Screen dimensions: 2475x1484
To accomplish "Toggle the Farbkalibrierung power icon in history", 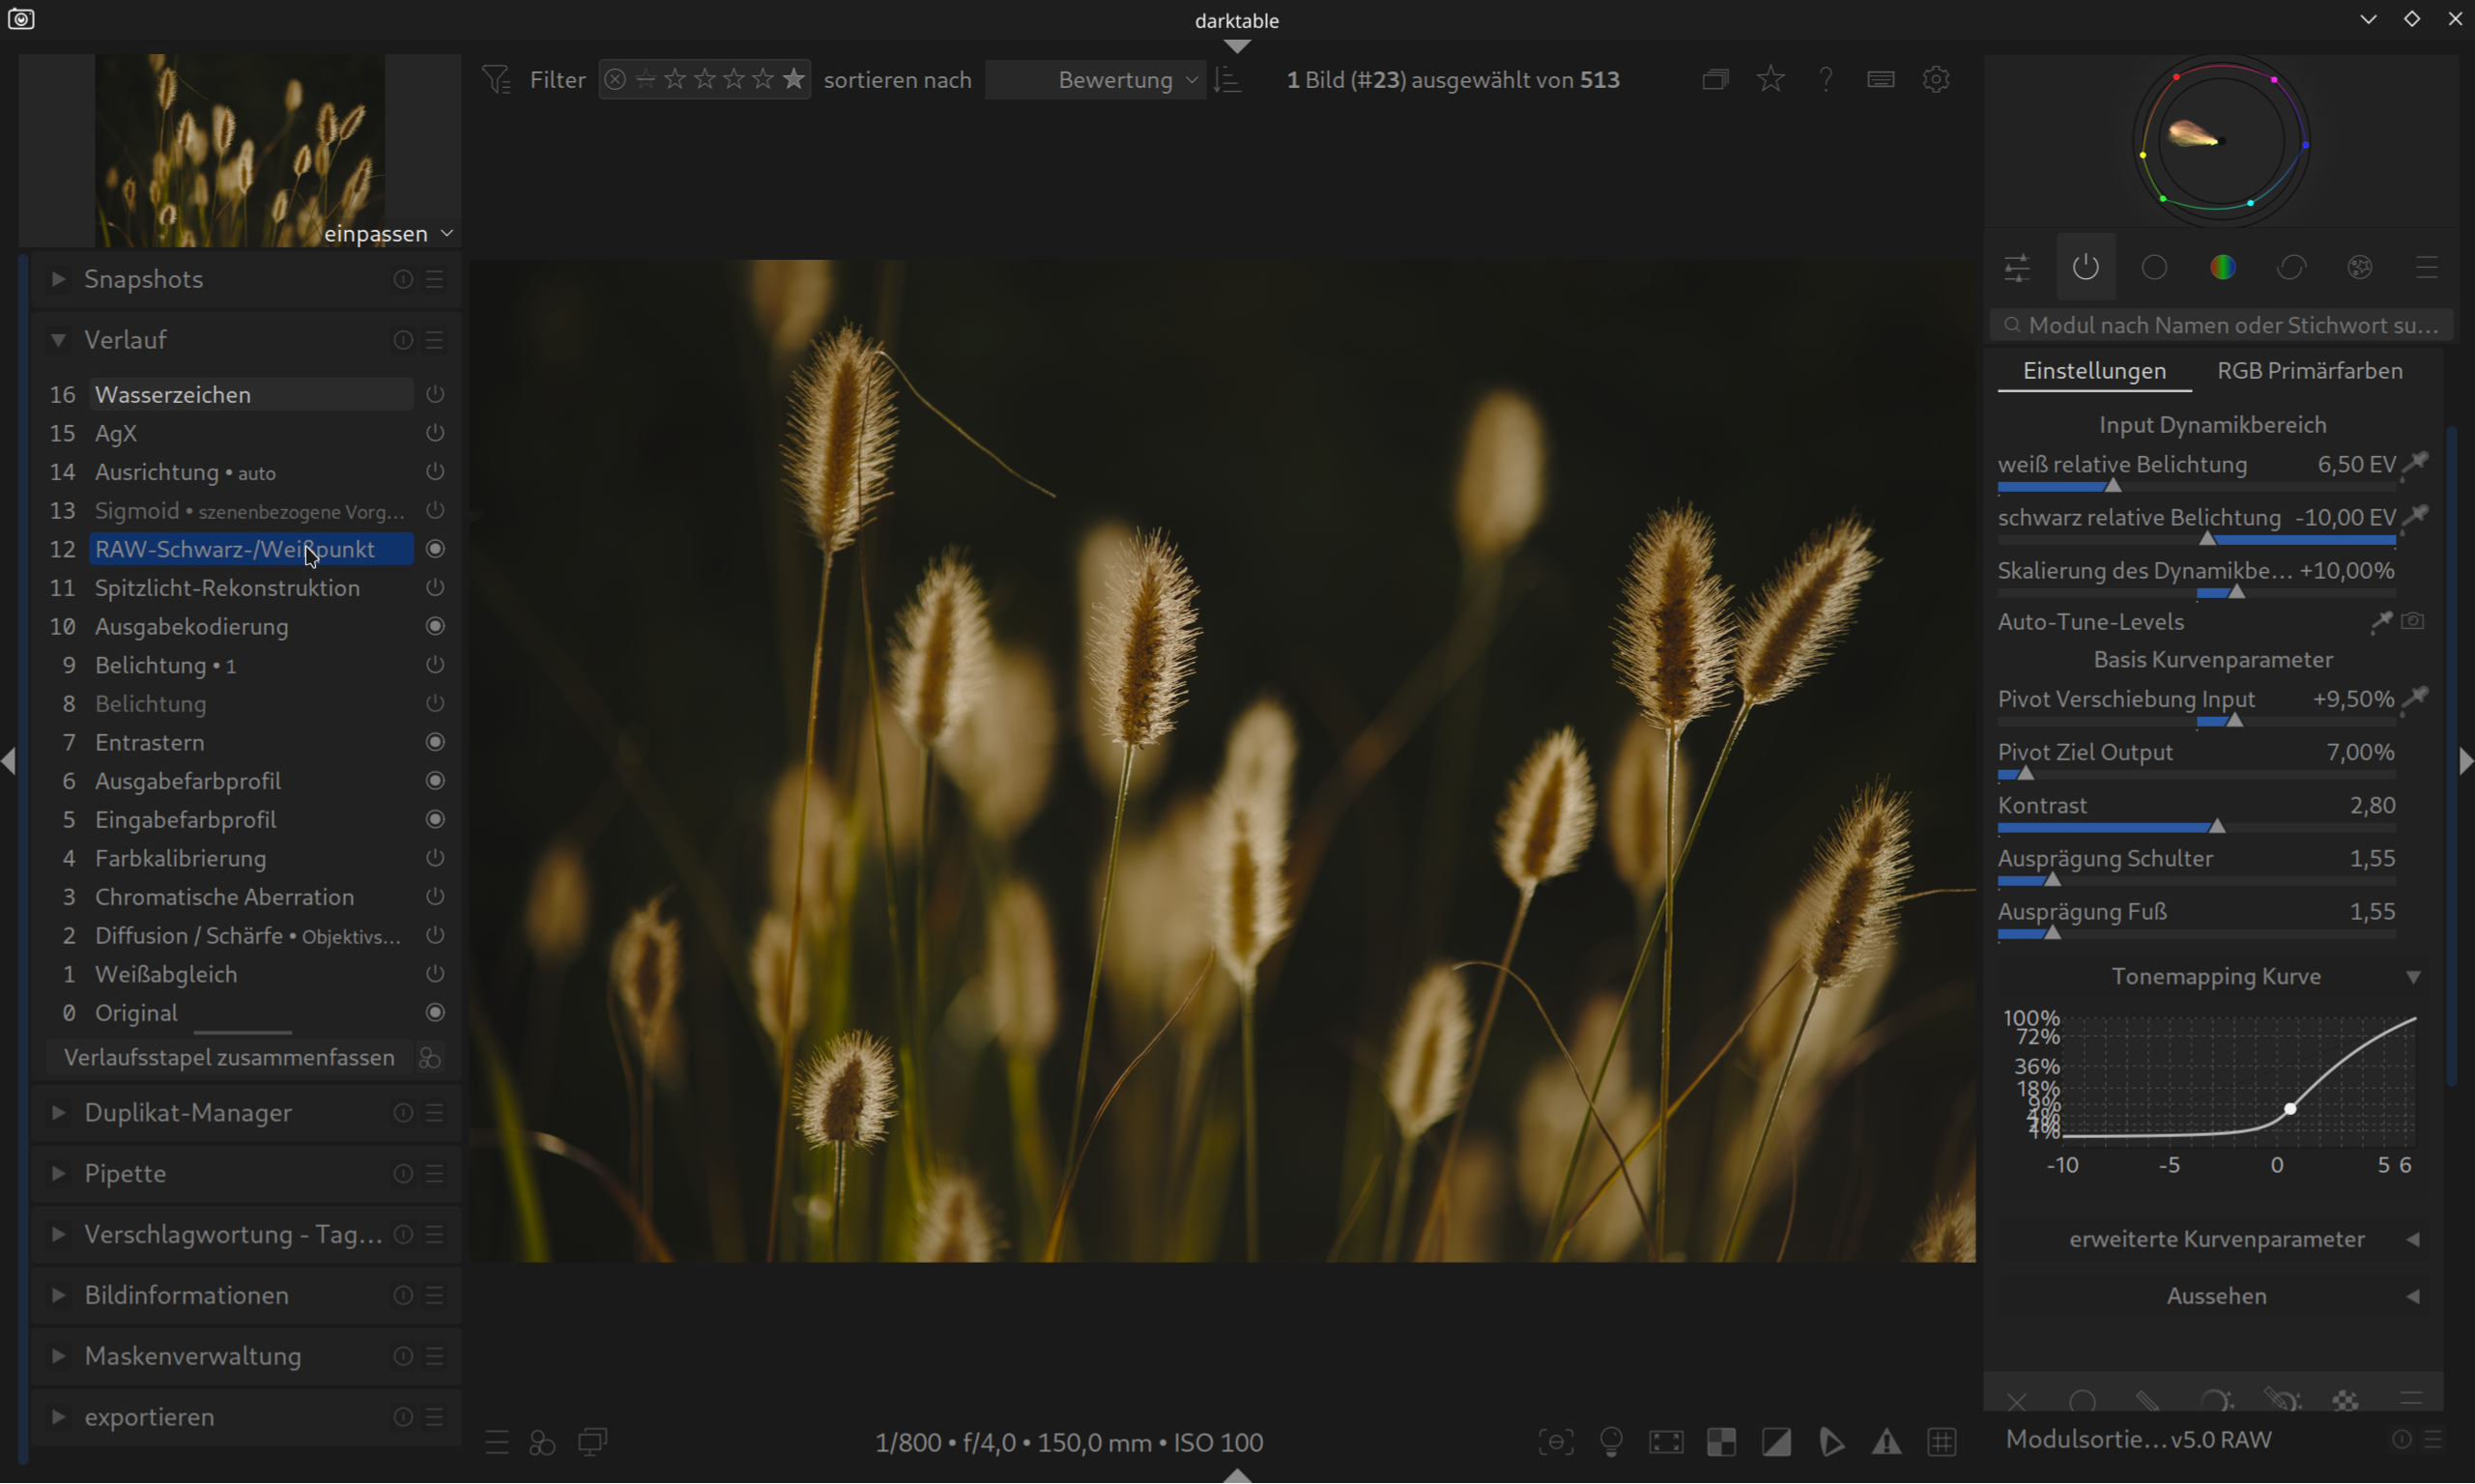I will pos(435,858).
